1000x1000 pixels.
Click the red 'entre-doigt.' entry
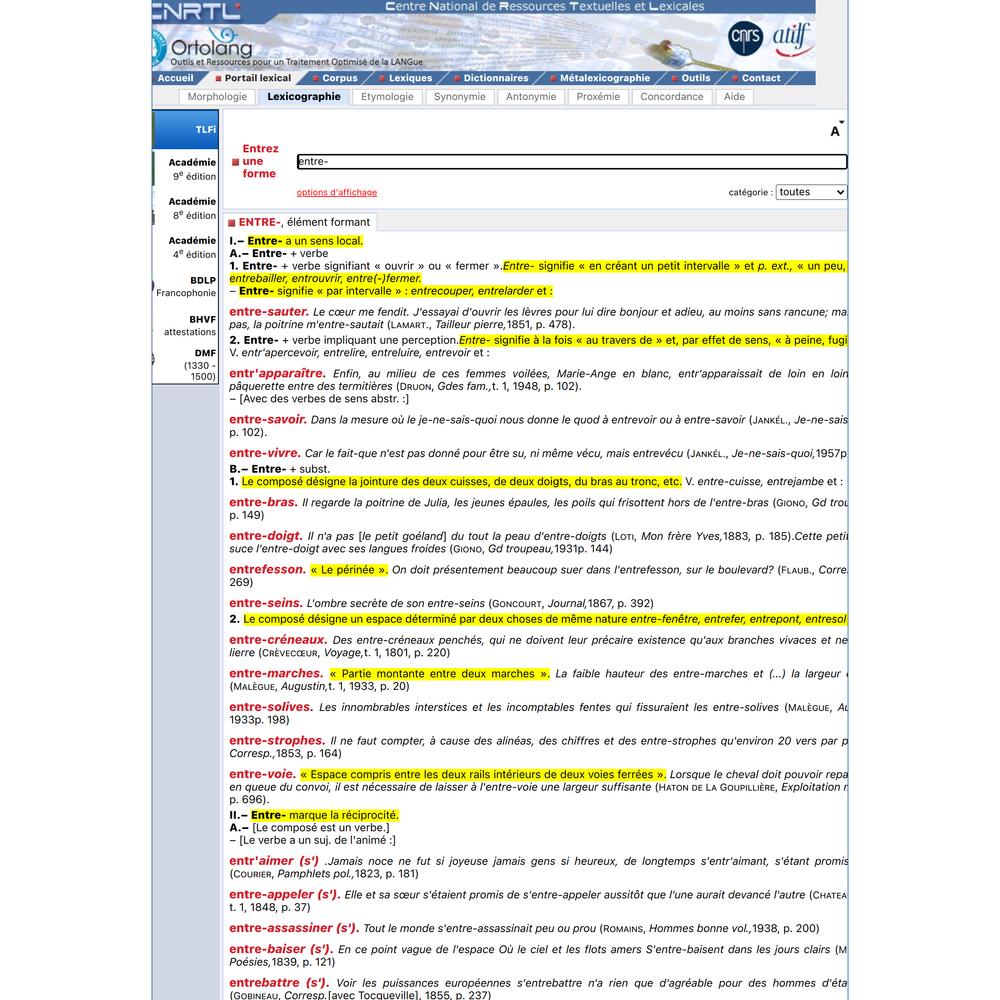tap(265, 536)
